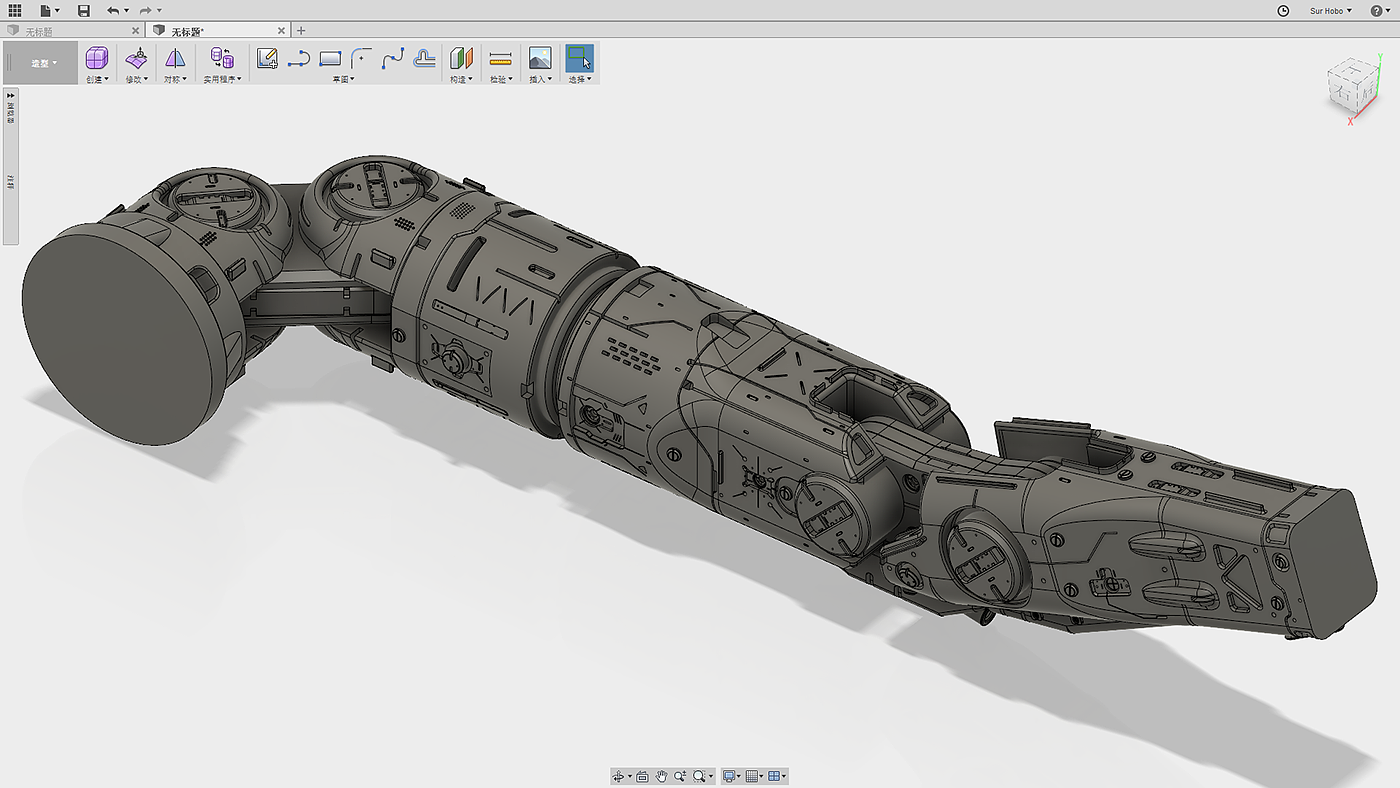Open a new design tab
Viewport: 1400px width, 788px height.
pyautogui.click(x=301, y=31)
